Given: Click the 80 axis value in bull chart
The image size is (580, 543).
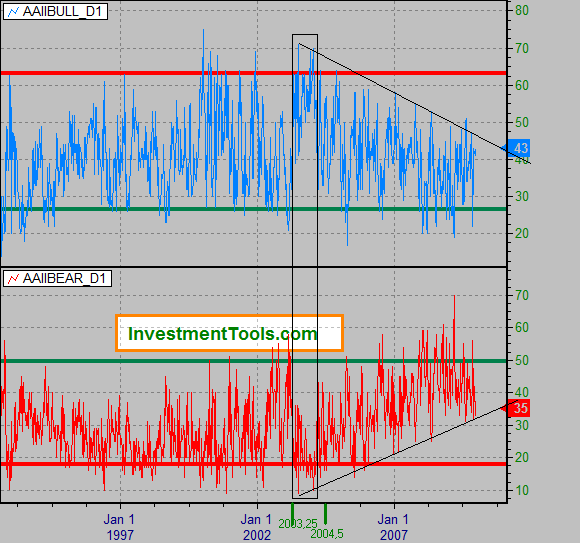Looking at the screenshot, I should [522, 10].
